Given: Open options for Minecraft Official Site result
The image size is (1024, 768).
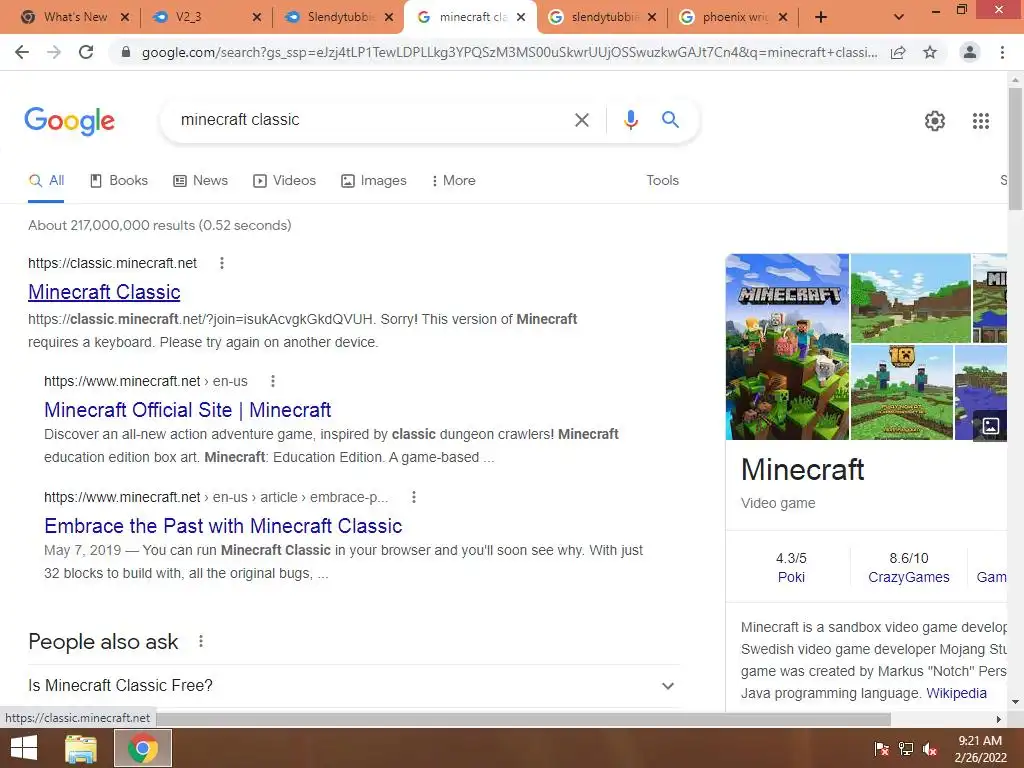Looking at the screenshot, I should pyautogui.click(x=273, y=381).
